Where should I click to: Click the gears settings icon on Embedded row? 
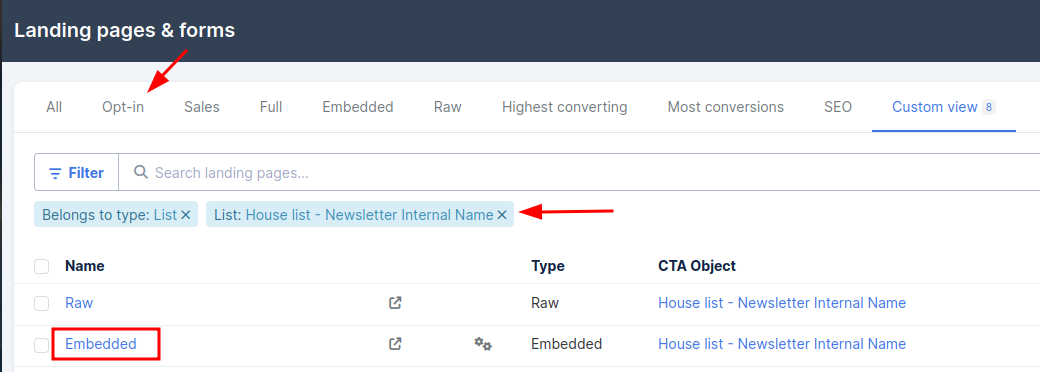(483, 344)
